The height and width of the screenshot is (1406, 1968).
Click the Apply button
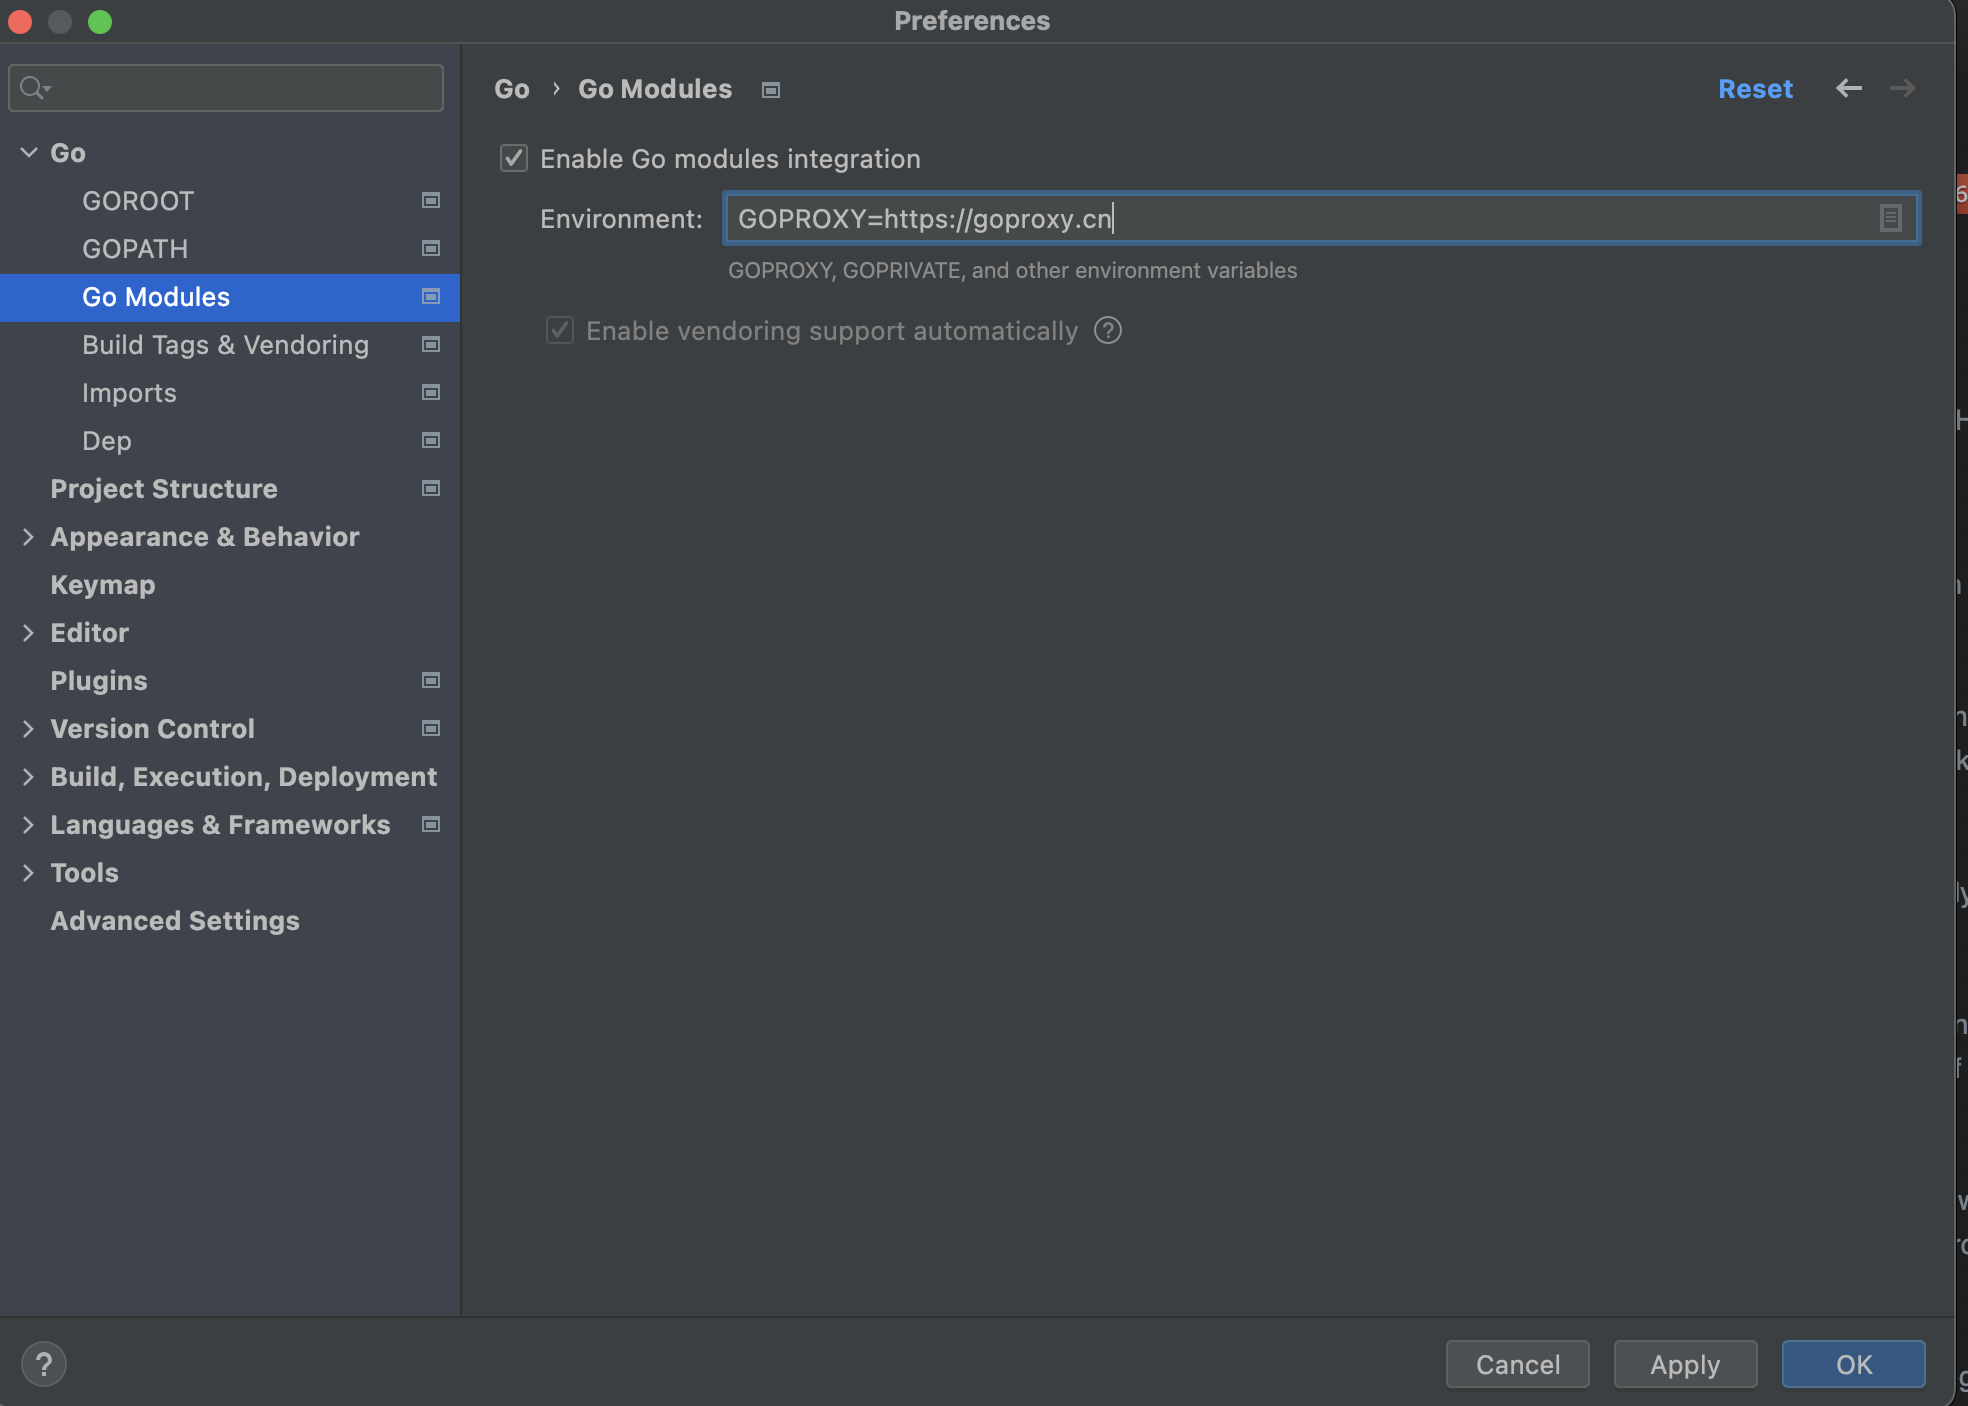[1685, 1364]
